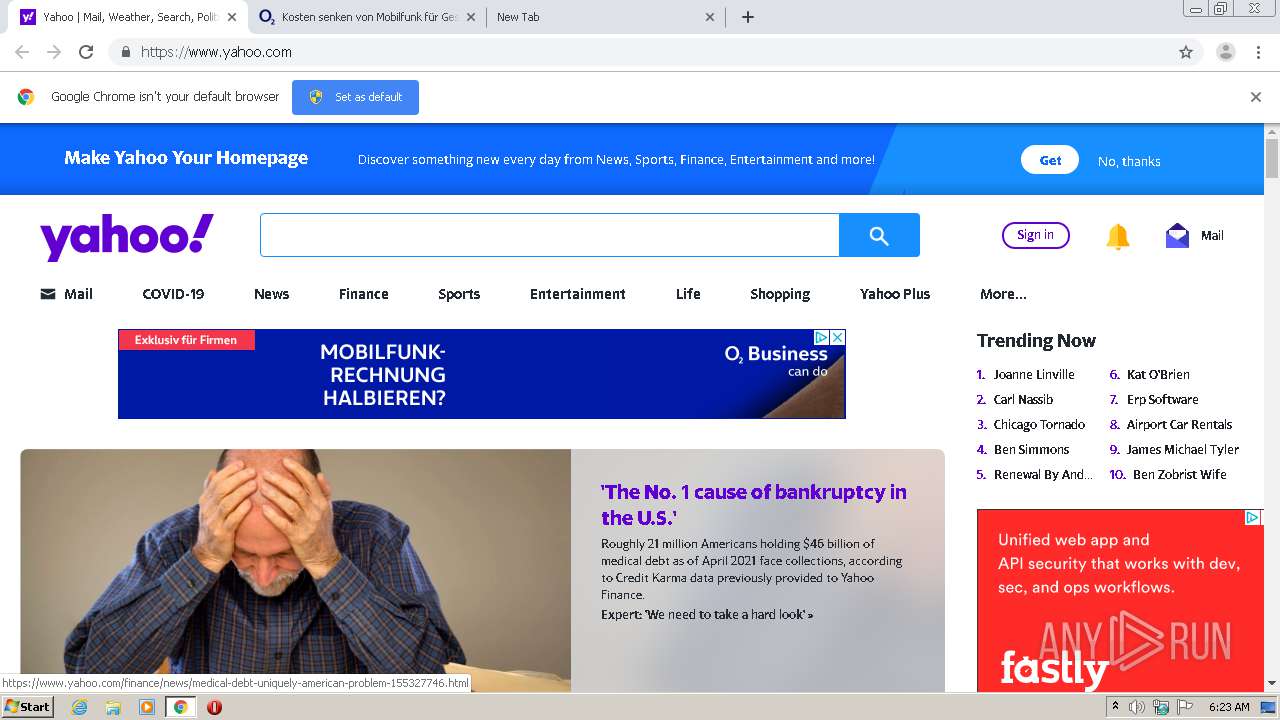Reload the page with the refresh icon
The image size is (1280, 720).
pos(86,52)
